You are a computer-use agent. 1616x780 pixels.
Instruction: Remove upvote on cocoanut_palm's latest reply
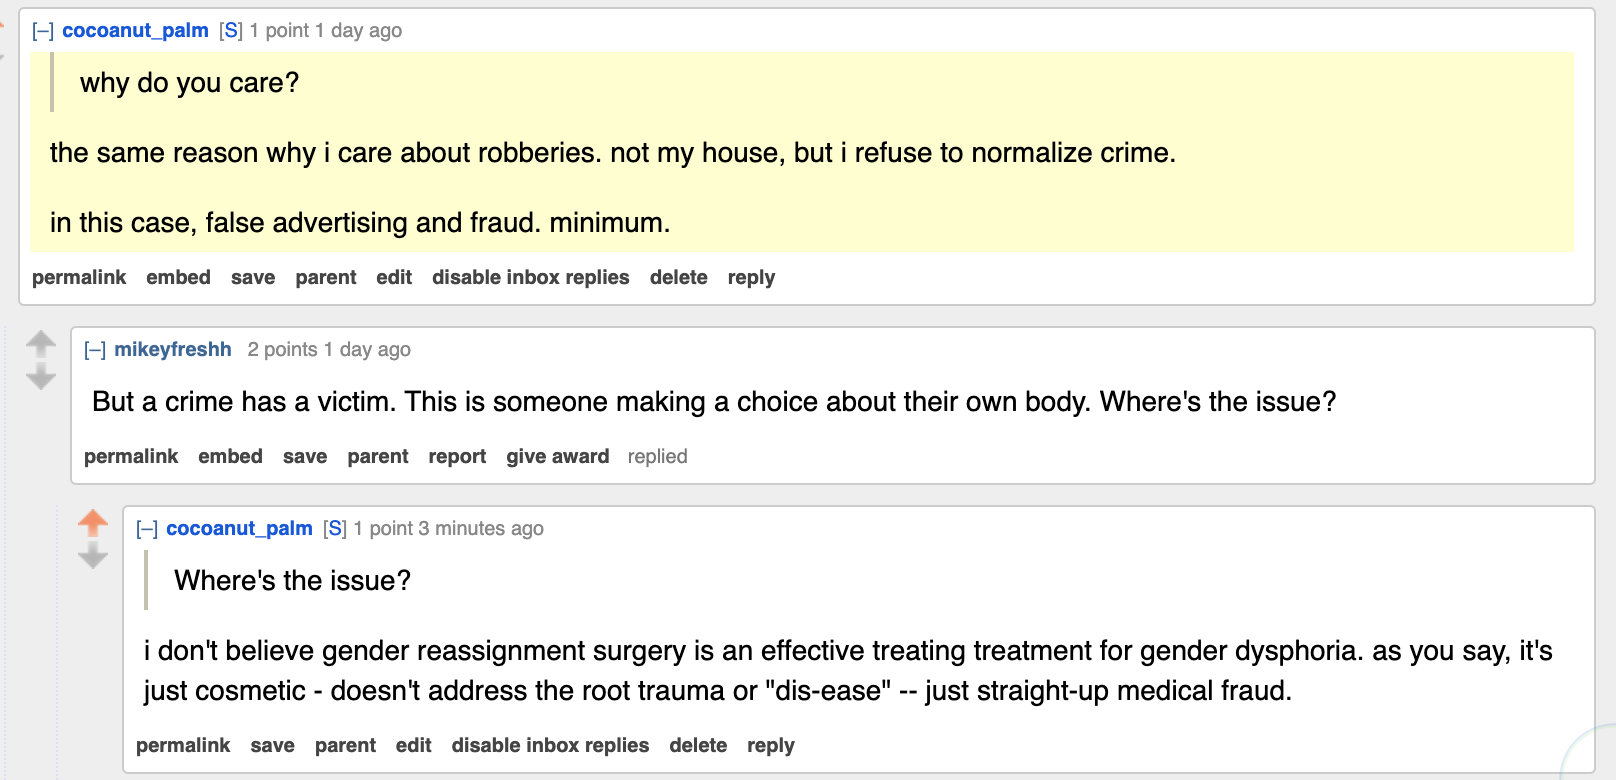click(x=93, y=522)
